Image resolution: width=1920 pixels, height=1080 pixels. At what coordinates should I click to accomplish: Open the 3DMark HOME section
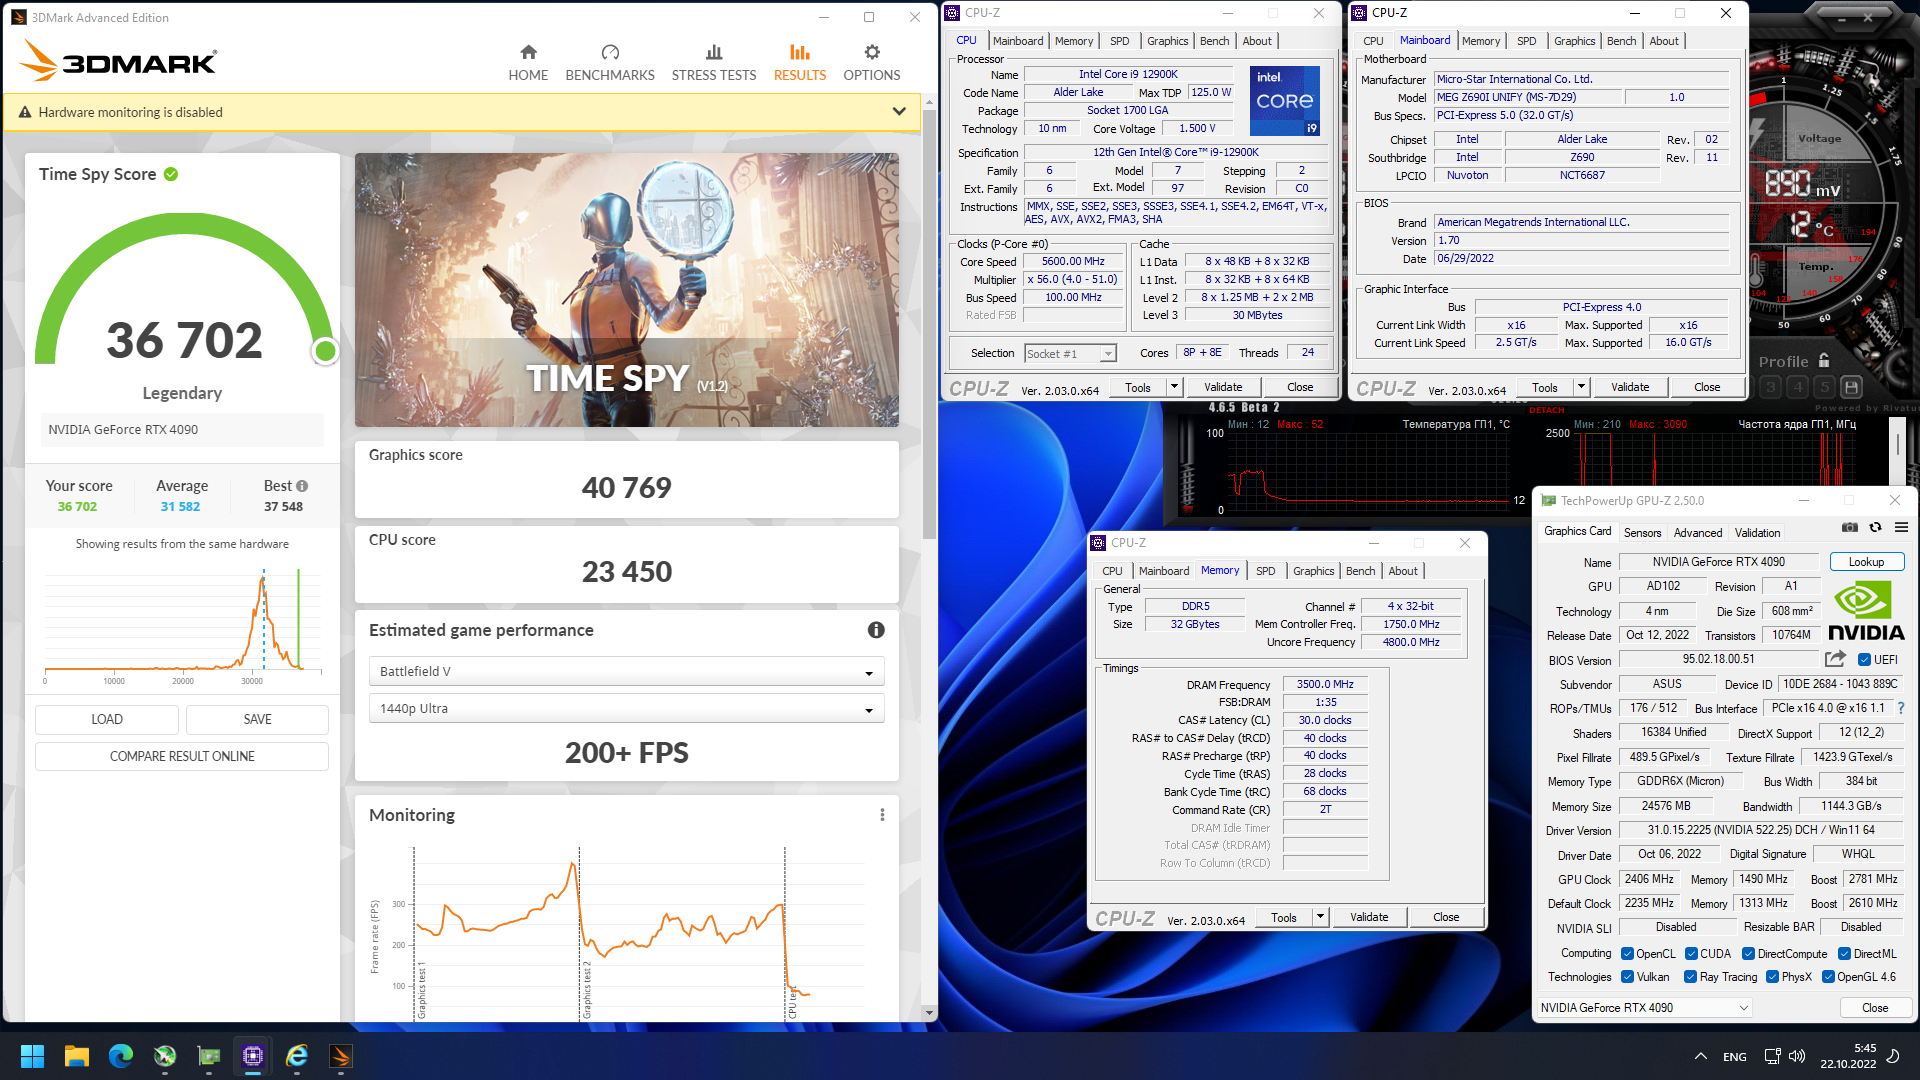528,63
